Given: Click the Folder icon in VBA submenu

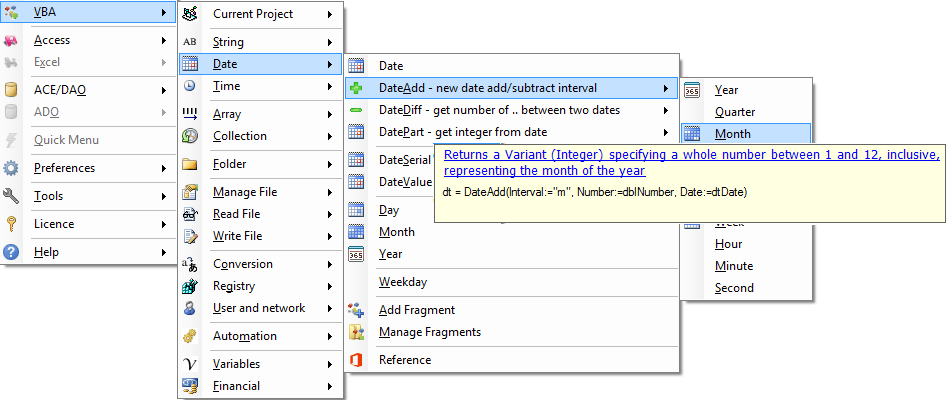Looking at the screenshot, I should 190,164.
